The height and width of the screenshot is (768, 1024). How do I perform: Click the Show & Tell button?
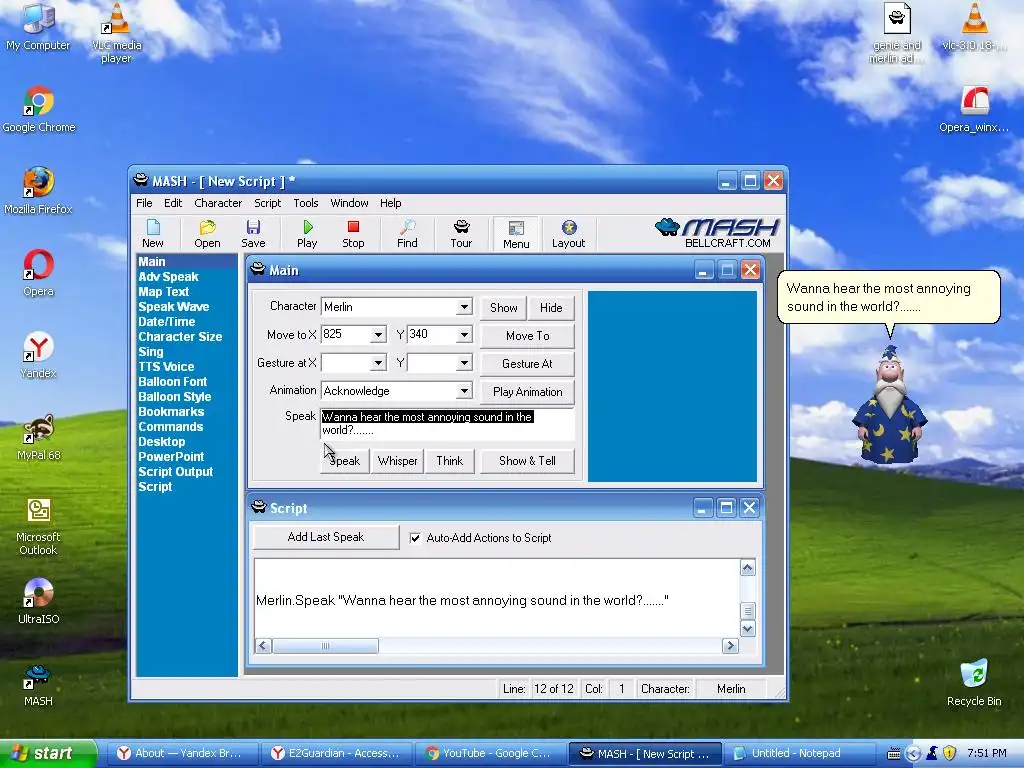tap(527, 461)
